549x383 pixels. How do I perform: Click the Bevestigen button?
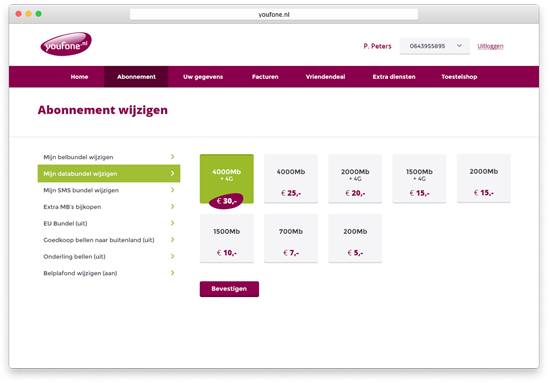tap(229, 289)
